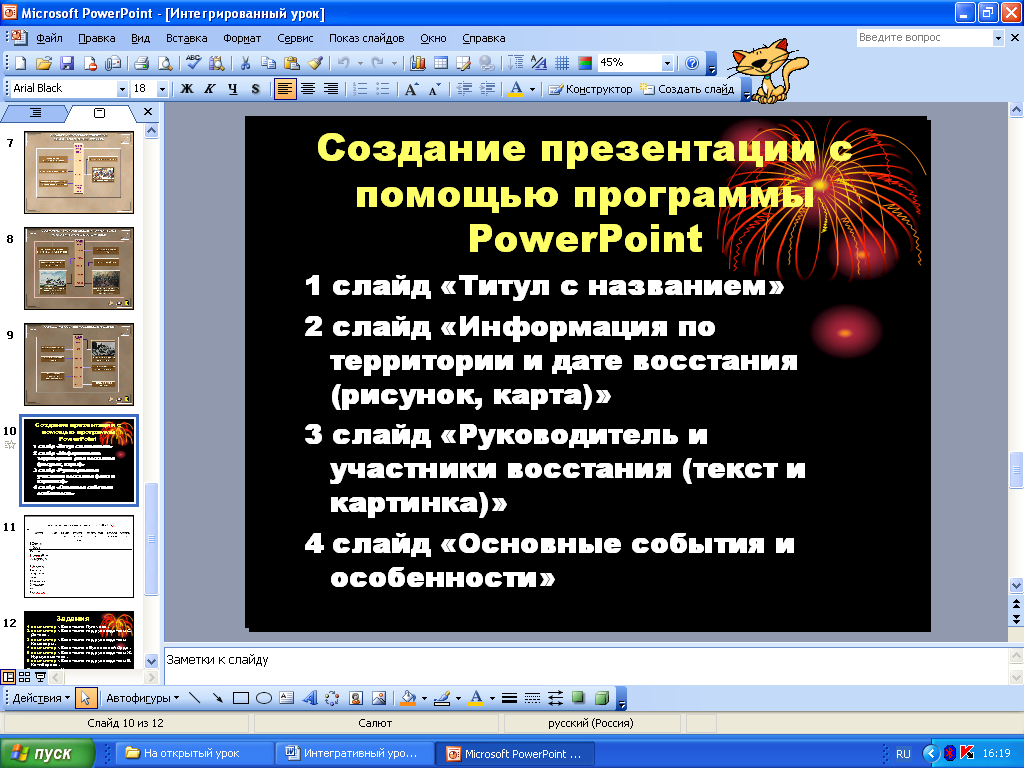Open the пуск Start menu
Viewport: 1024px width, 768px height.
[46, 753]
